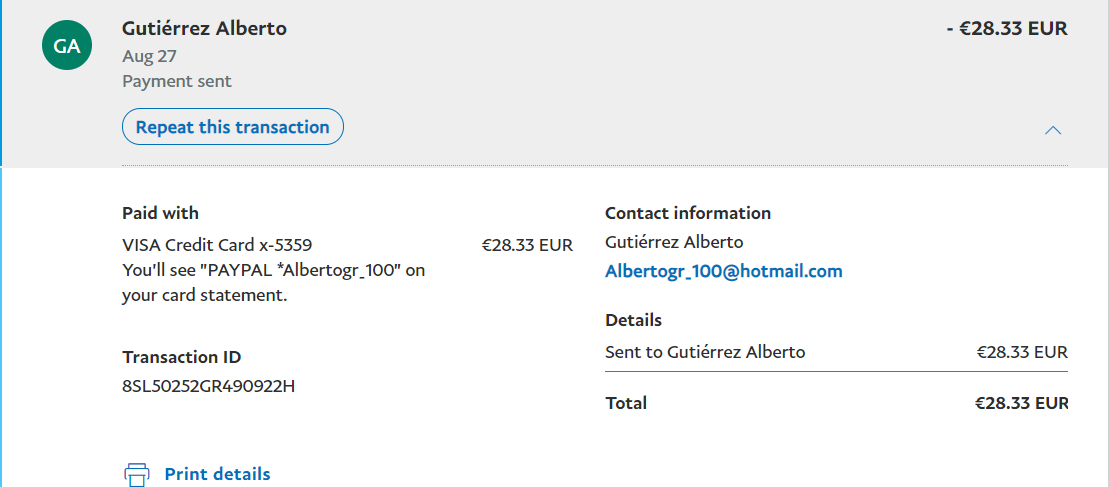Screen dimensions: 1109x487
Task: Click the Sent to Gutiérrez Alberto line
Action: [705, 352]
